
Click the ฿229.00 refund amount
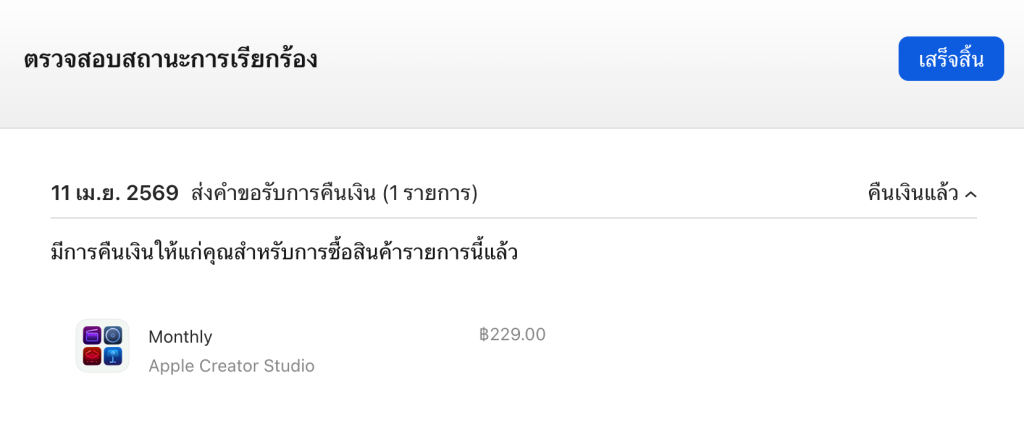pyautogui.click(x=512, y=334)
